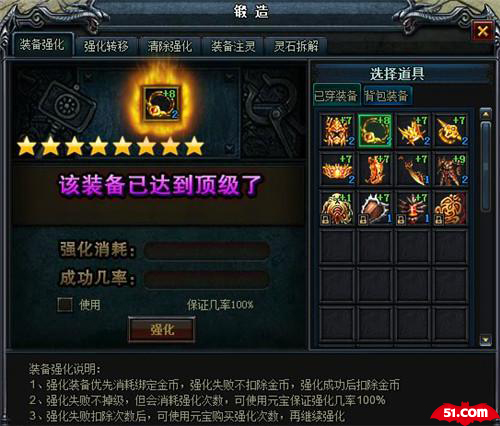Click the item list scrollbar handle
500x426 pixels.
[x=486, y=166]
